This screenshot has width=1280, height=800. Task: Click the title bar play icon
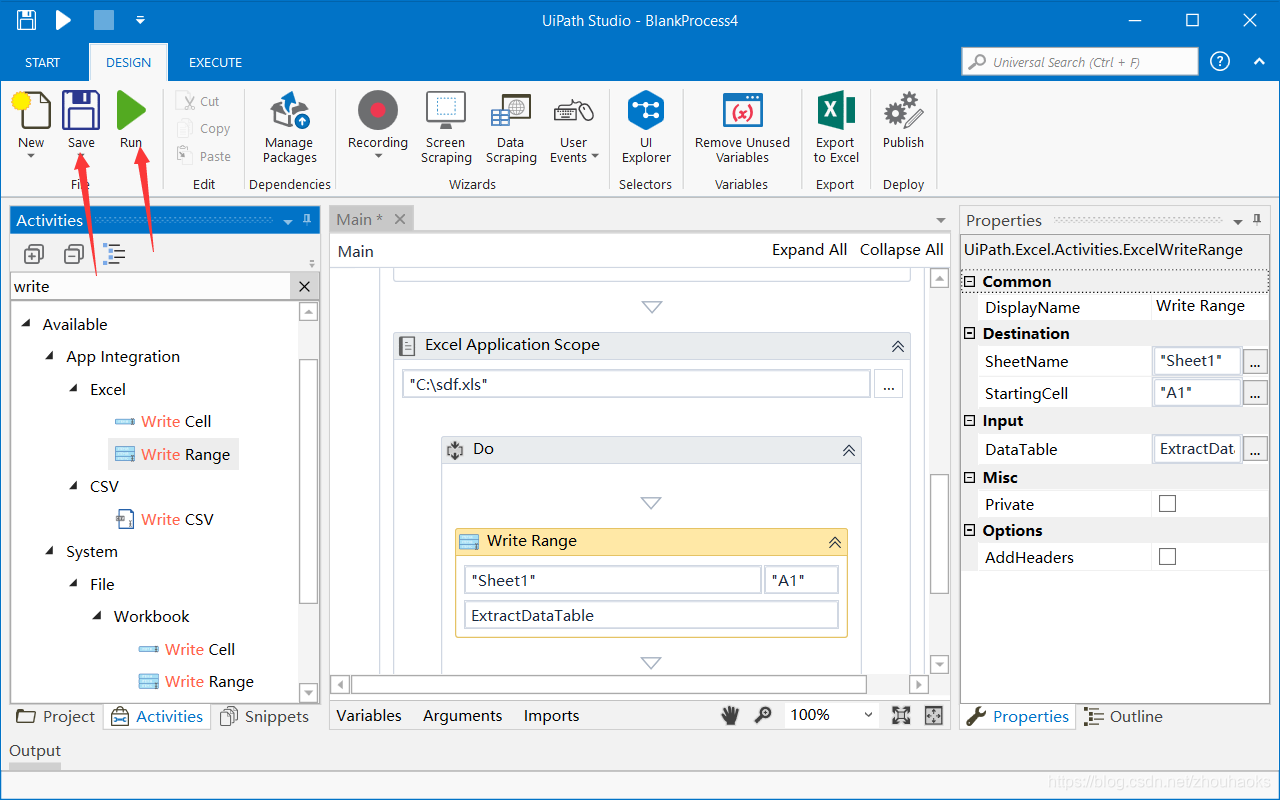tap(63, 20)
